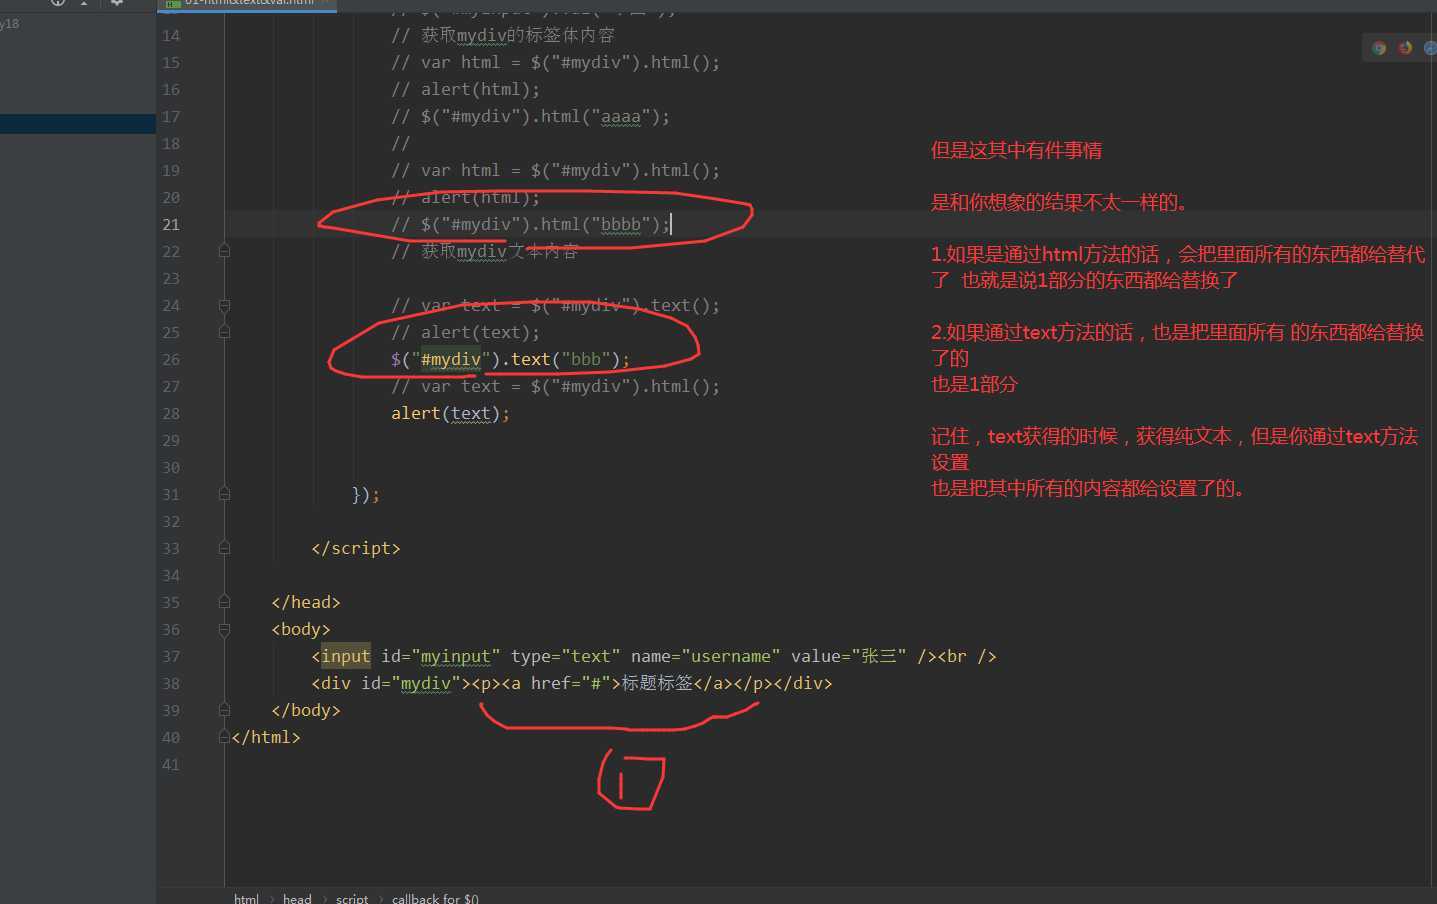Click gutter line number 37
The height and width of the screenshot is (904, 1437).
(x=171, y=656)
